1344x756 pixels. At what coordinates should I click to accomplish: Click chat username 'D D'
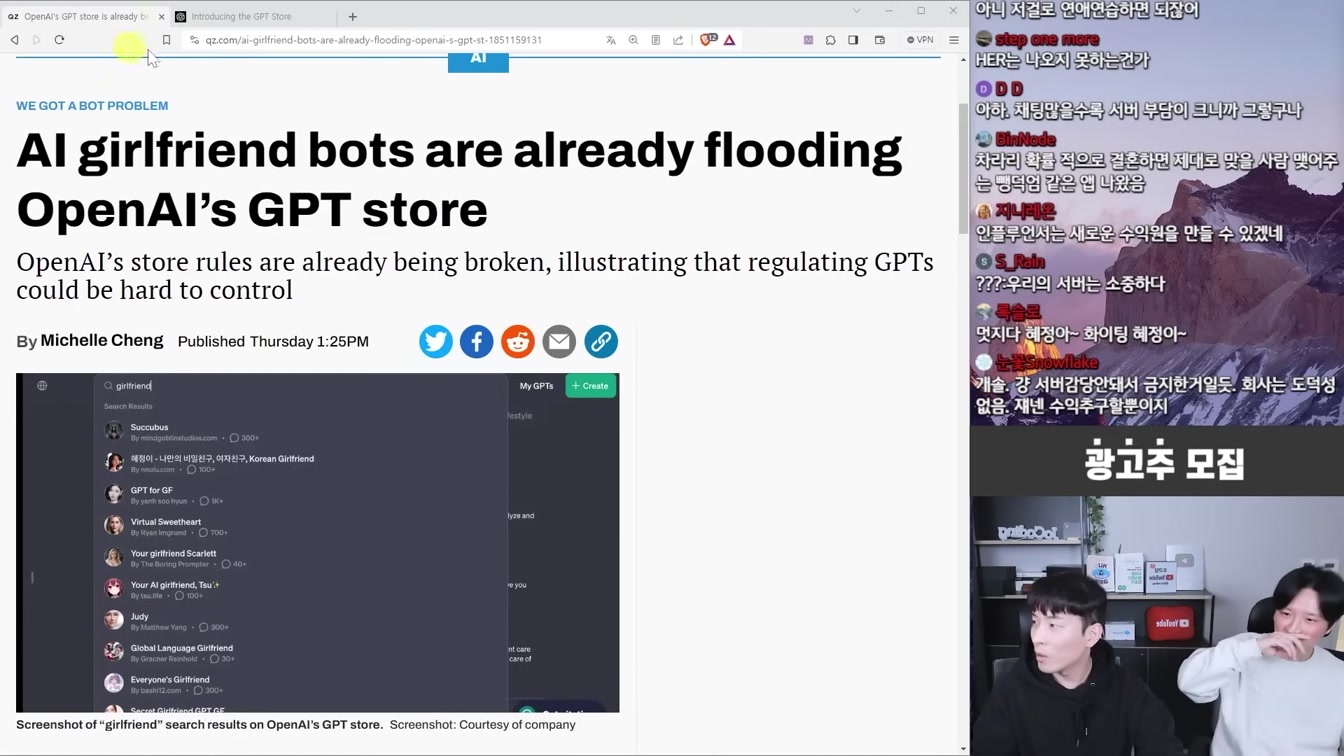[1009, 89]
